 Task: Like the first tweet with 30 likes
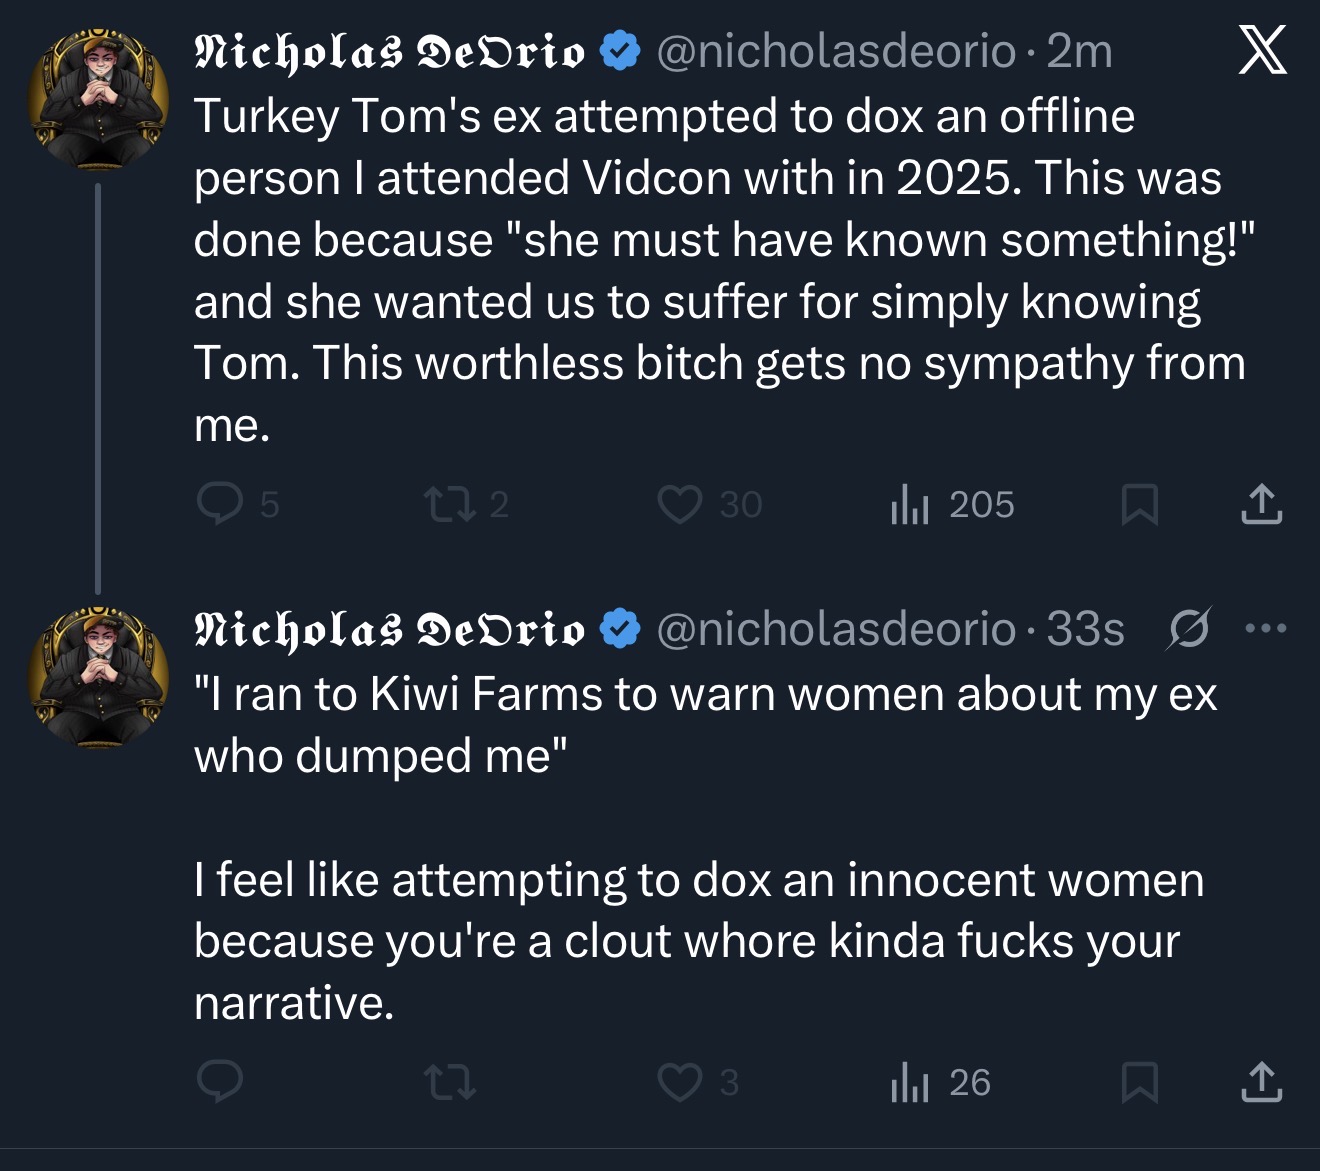point(680,504)
